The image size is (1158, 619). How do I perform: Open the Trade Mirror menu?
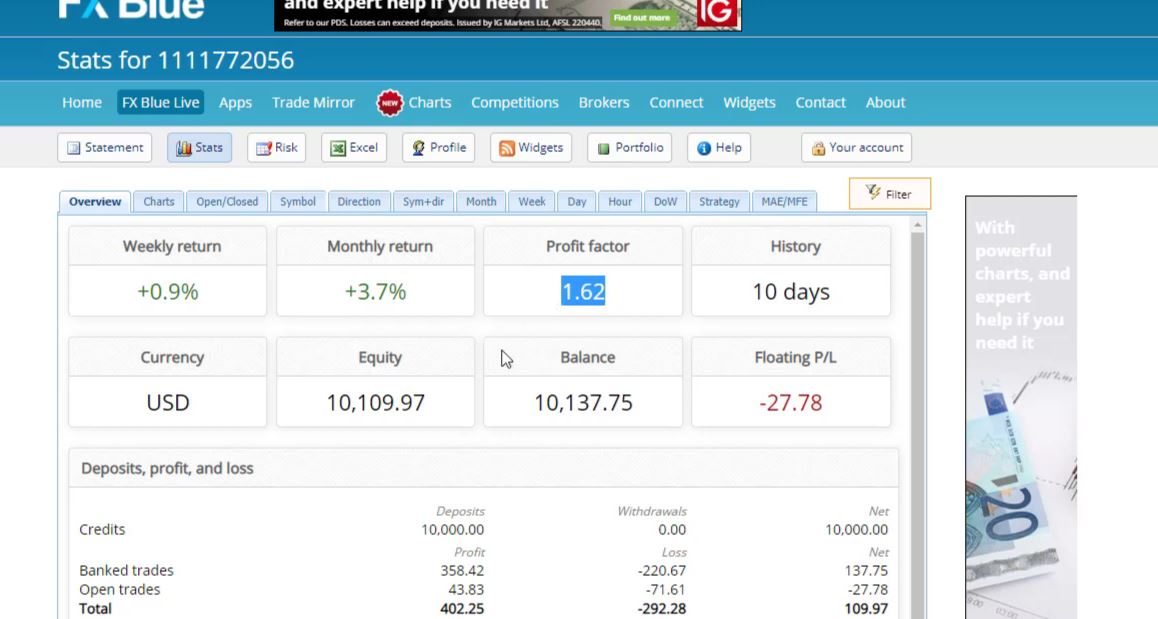point(313,102)
